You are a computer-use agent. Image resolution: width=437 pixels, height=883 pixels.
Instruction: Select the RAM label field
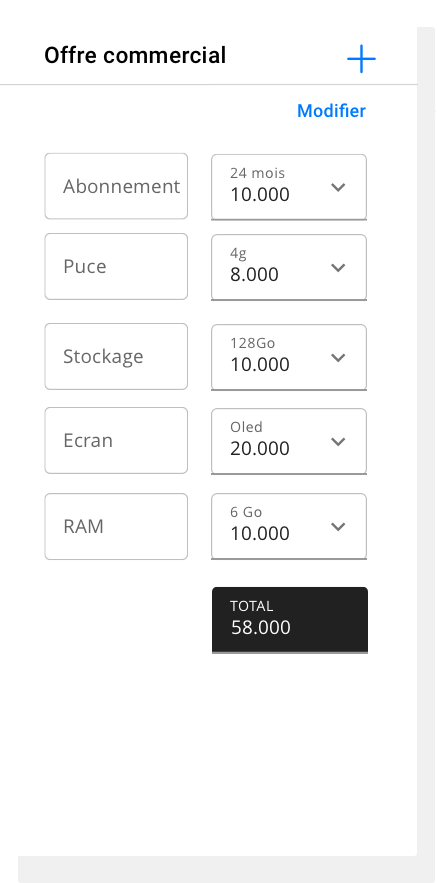(116, 527)
